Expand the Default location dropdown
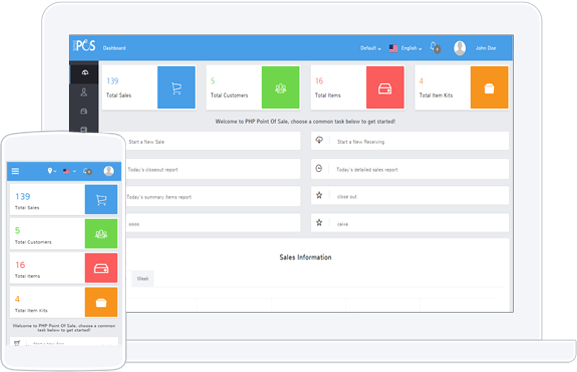The width and height of the screenshot is (577, 372). (x=370, y=48)
